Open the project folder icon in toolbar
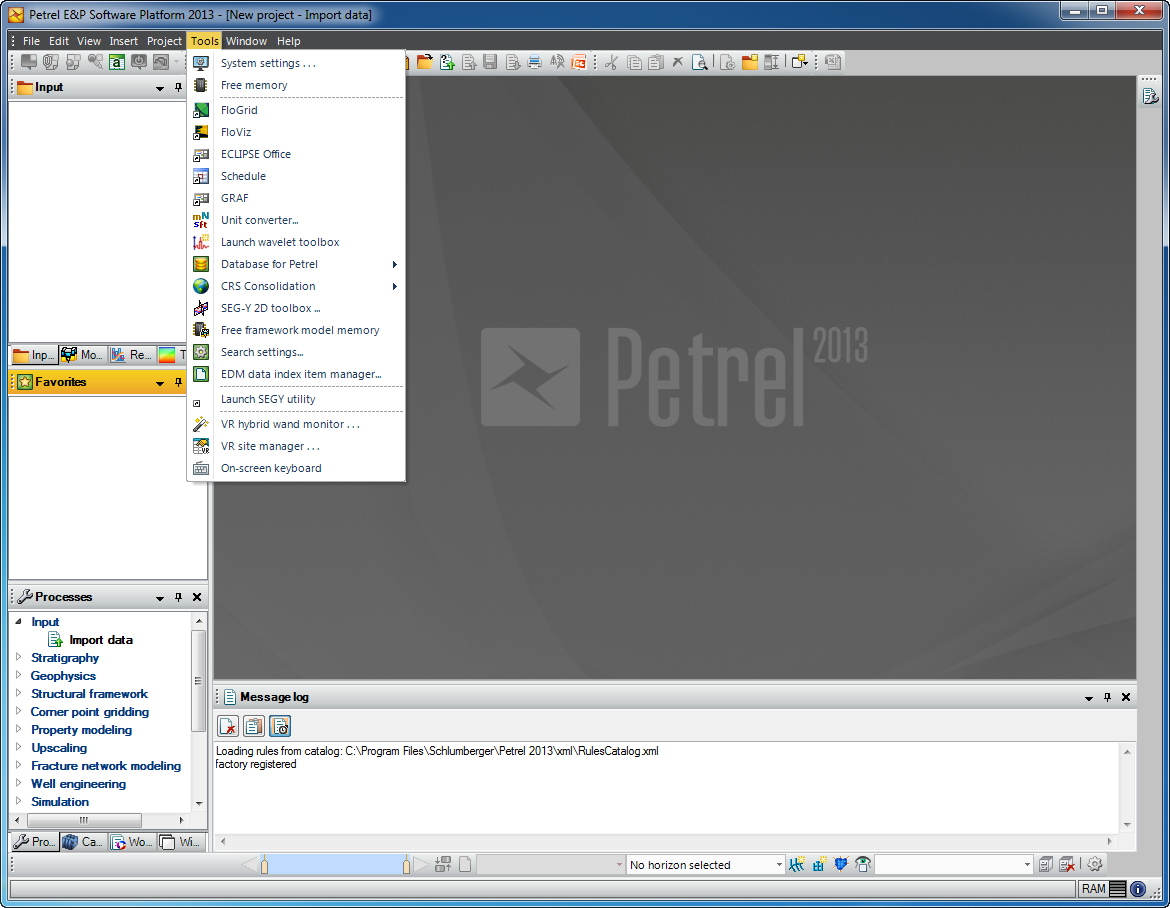 tap(425, 62)
